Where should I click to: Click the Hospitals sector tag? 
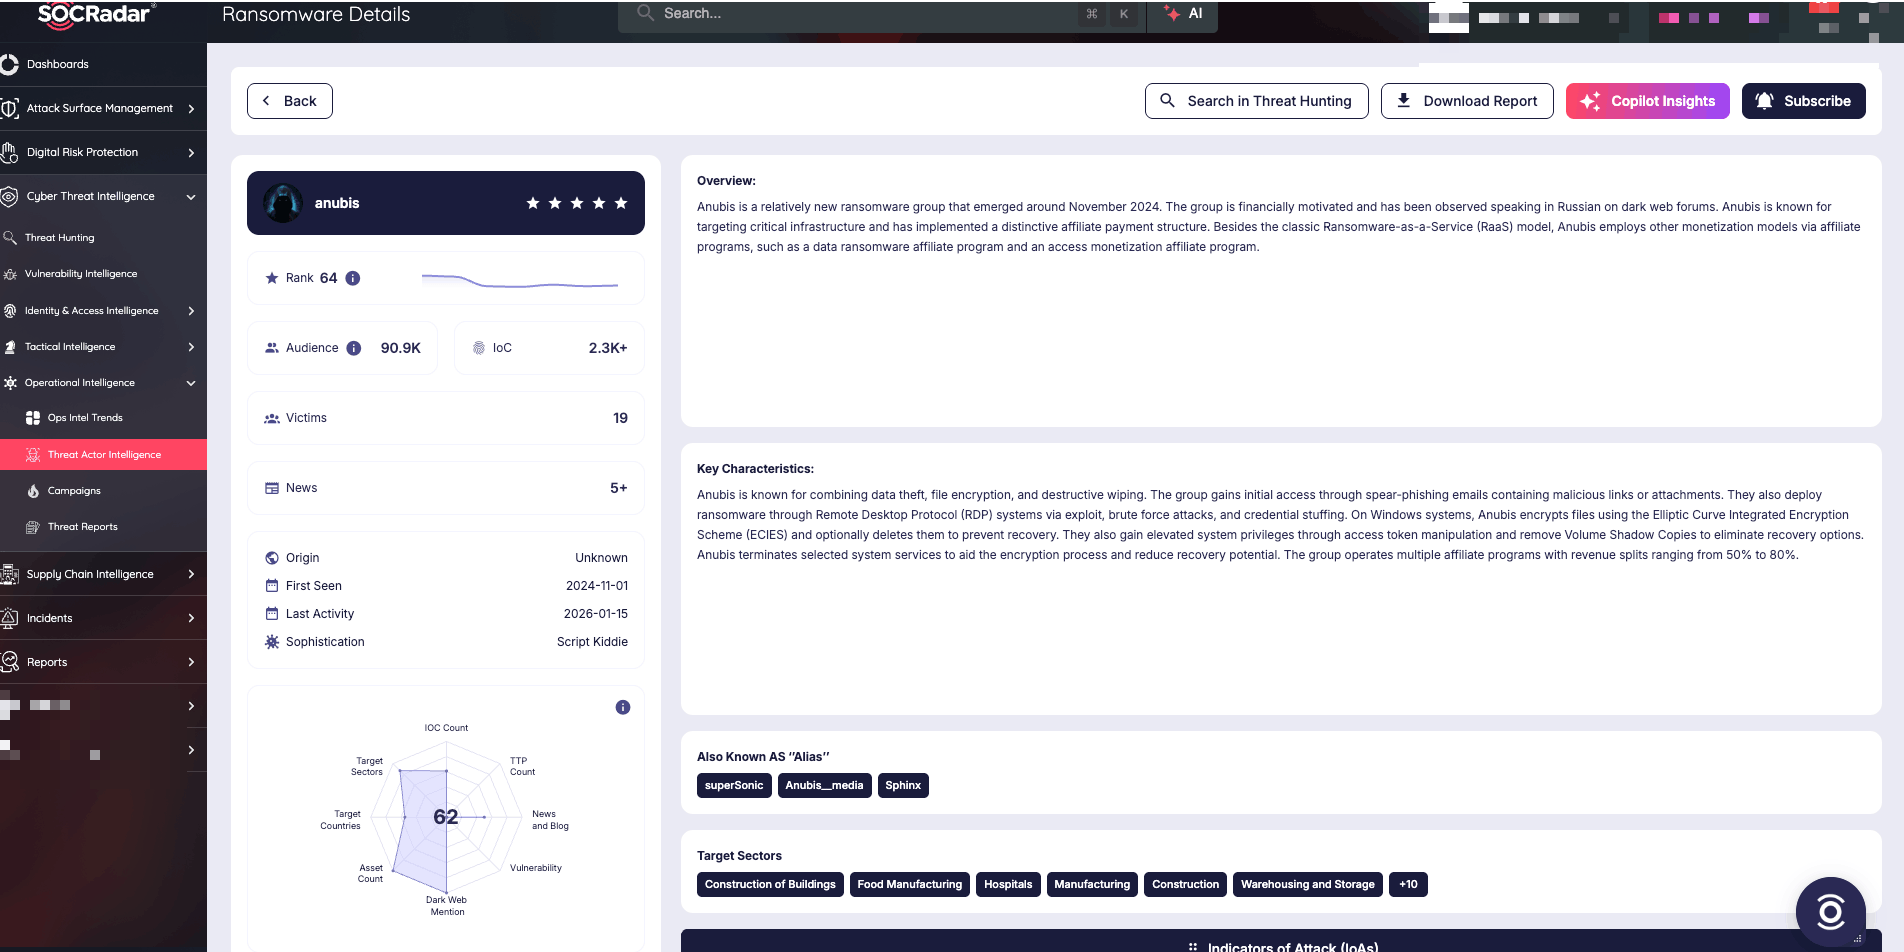1008,885
